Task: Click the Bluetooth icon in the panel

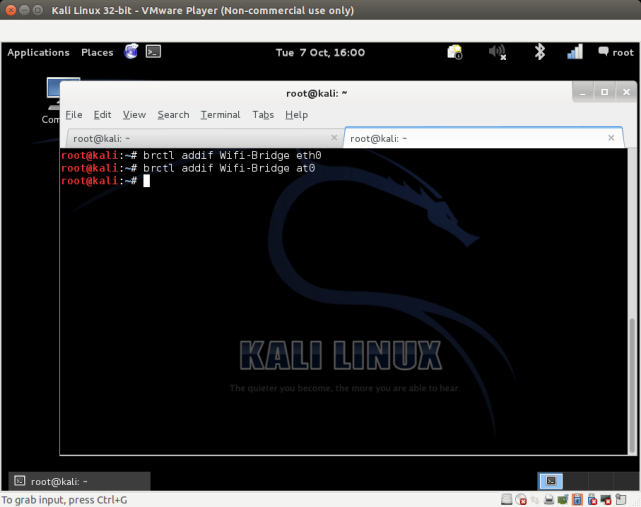Action: (x=539, y=52)
